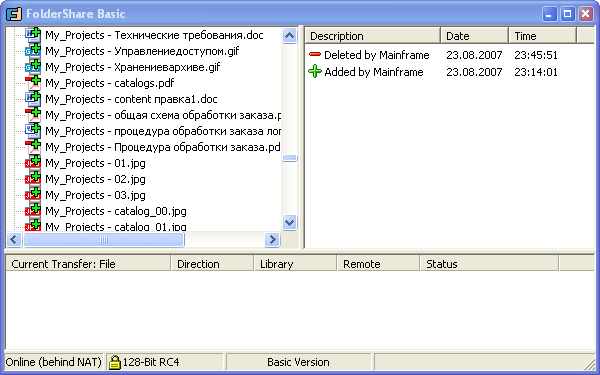Click the horizontal scroll right arrow
The height and width of the screenshot is (375, 600).
pyautogui.click(x=272, y=240)
